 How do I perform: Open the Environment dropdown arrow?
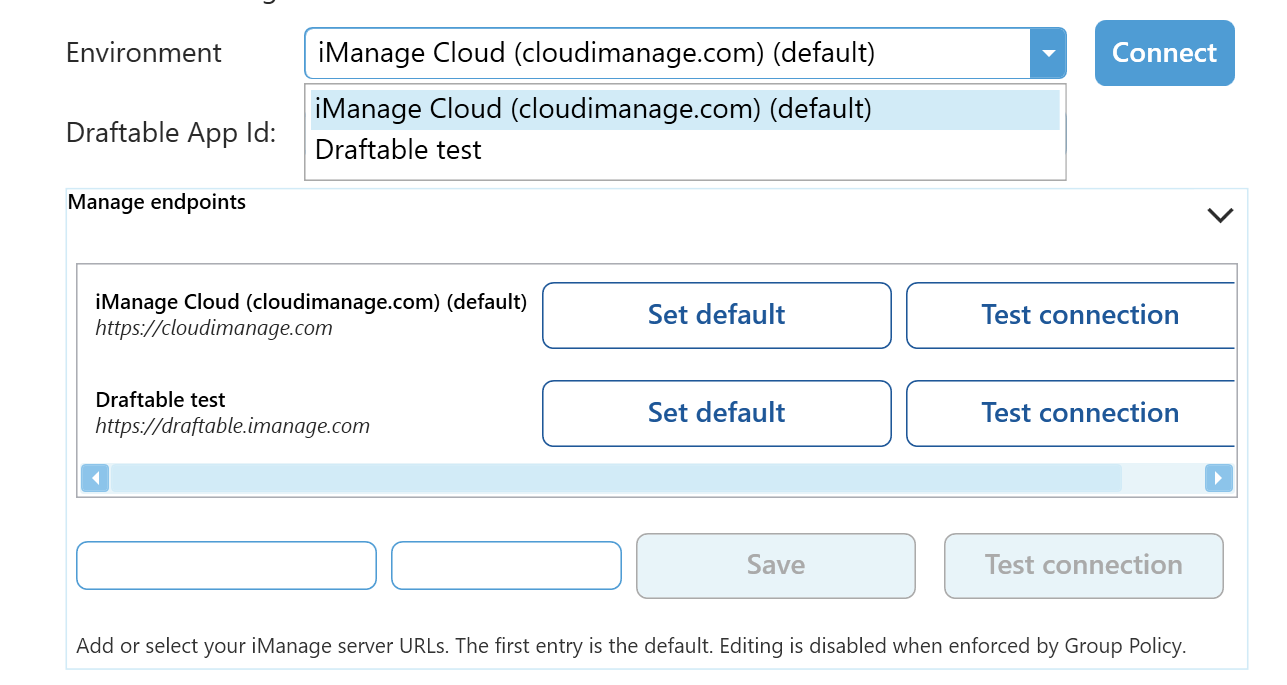pos(1047,53)
